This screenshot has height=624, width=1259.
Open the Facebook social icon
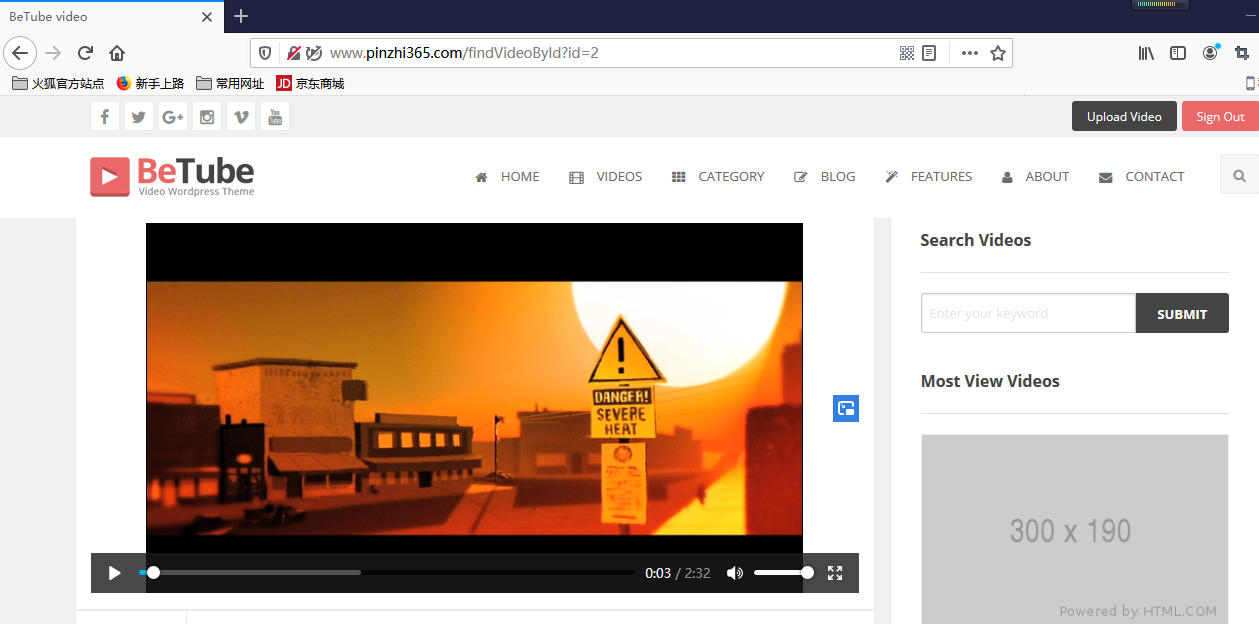105,117
